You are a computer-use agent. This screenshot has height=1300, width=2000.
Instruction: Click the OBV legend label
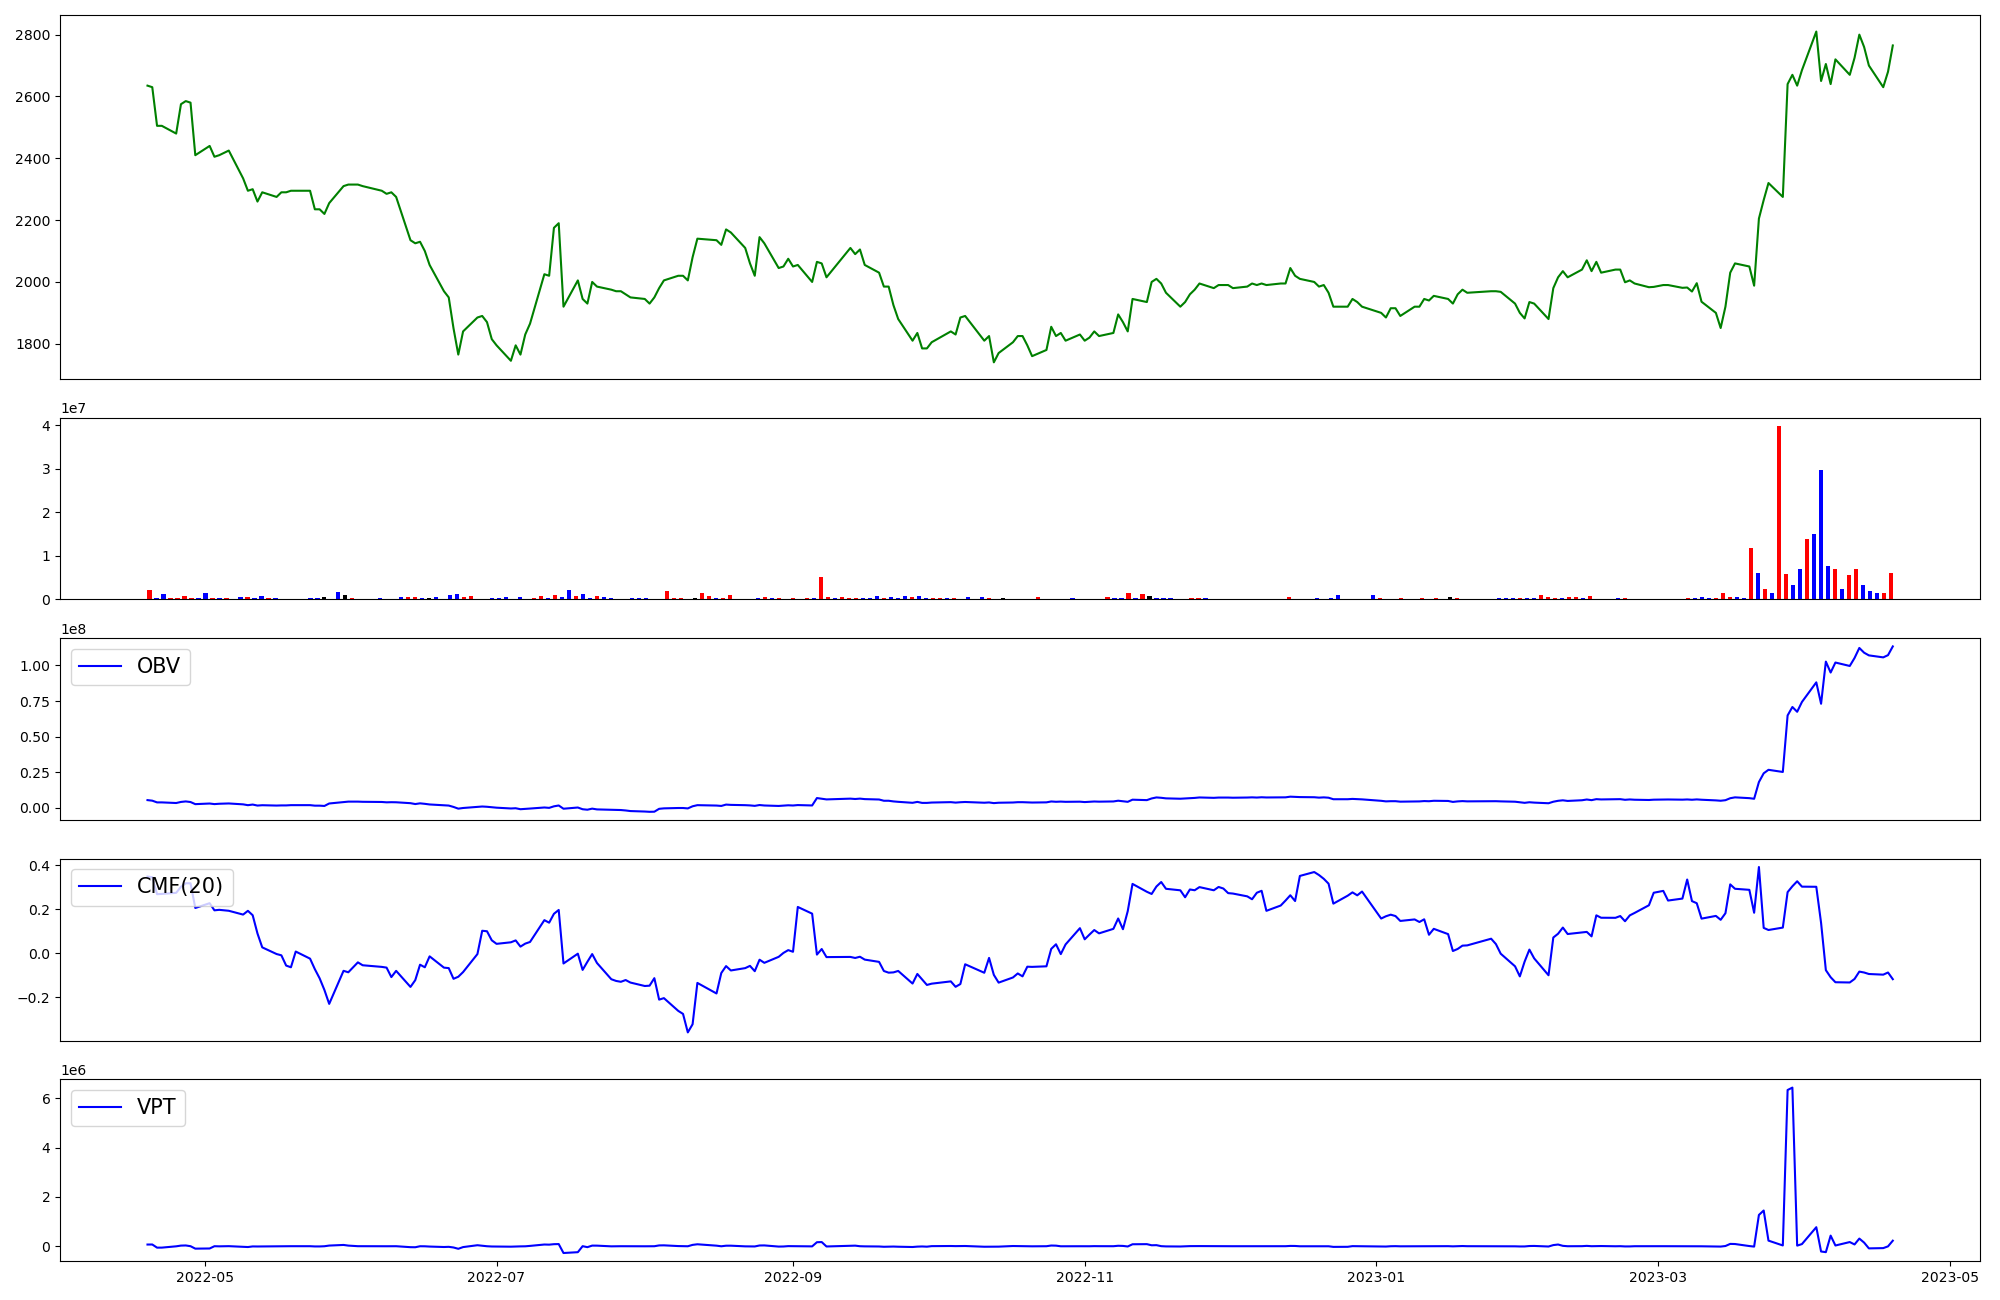point(158,666)
